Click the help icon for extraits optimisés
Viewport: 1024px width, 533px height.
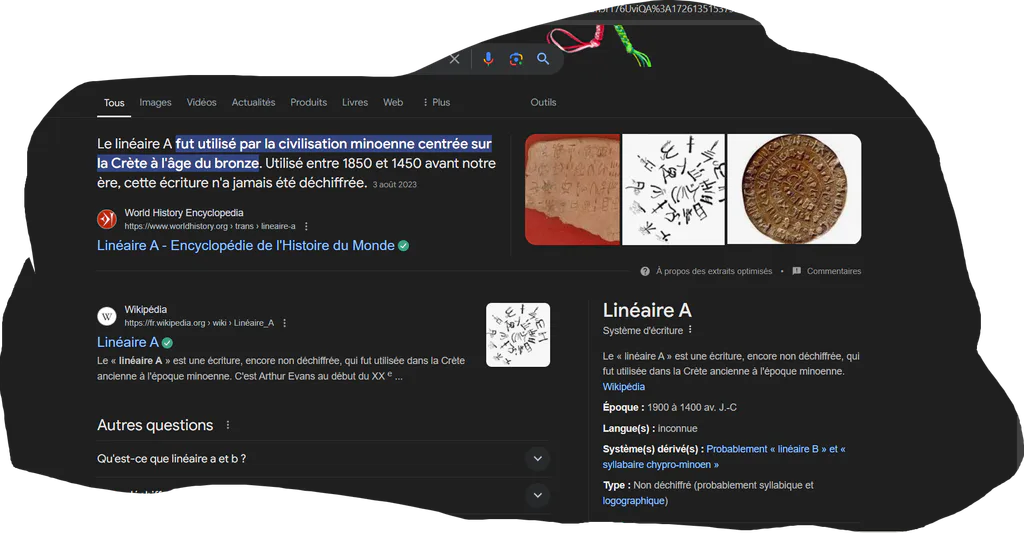coord(645,271)
